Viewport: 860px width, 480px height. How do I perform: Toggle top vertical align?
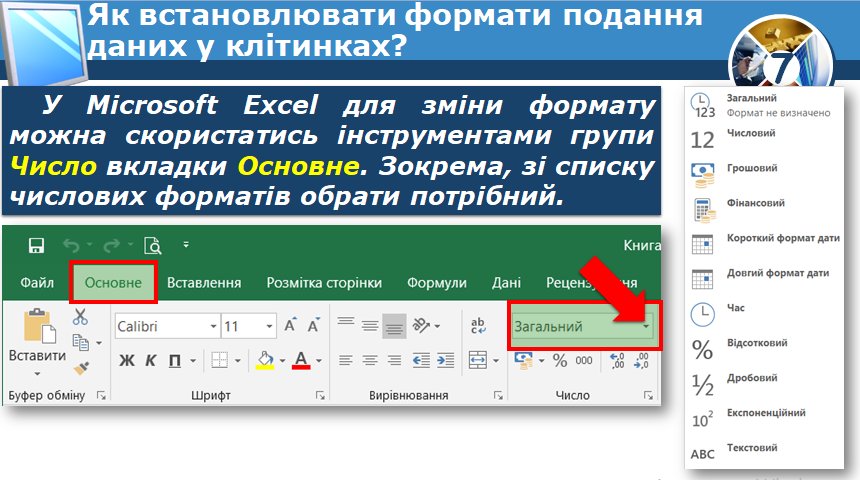coord(346,321)
